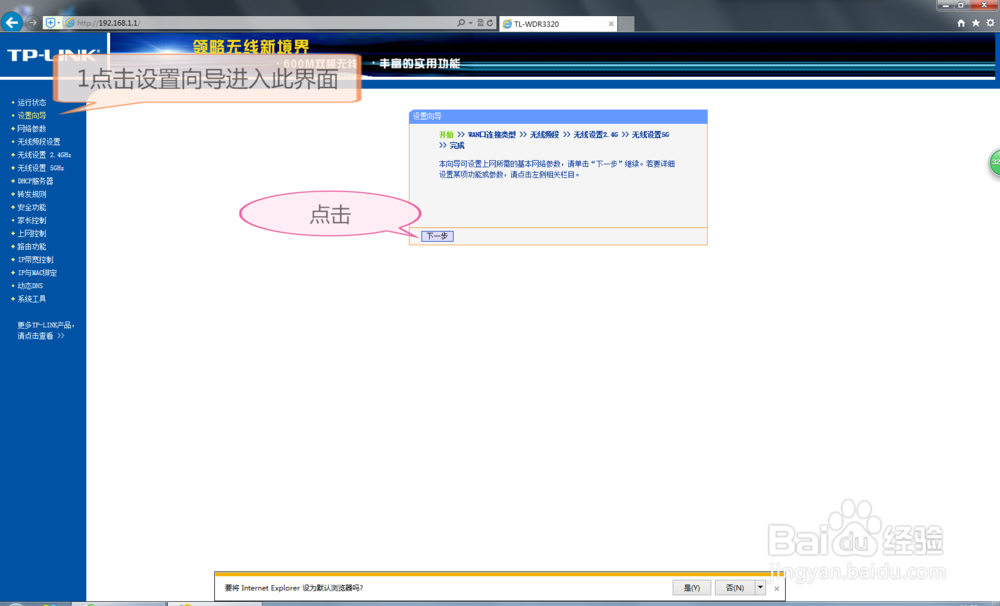Open Favorites star icon
Viewport: 1000px width, 606px height.
976,23
